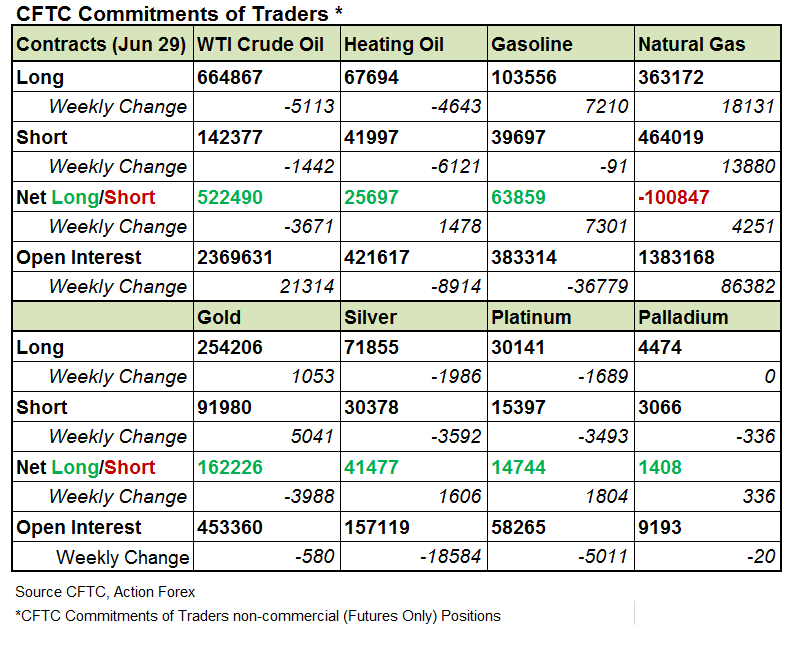Select Palladium long value 4474

click(661, 347)
